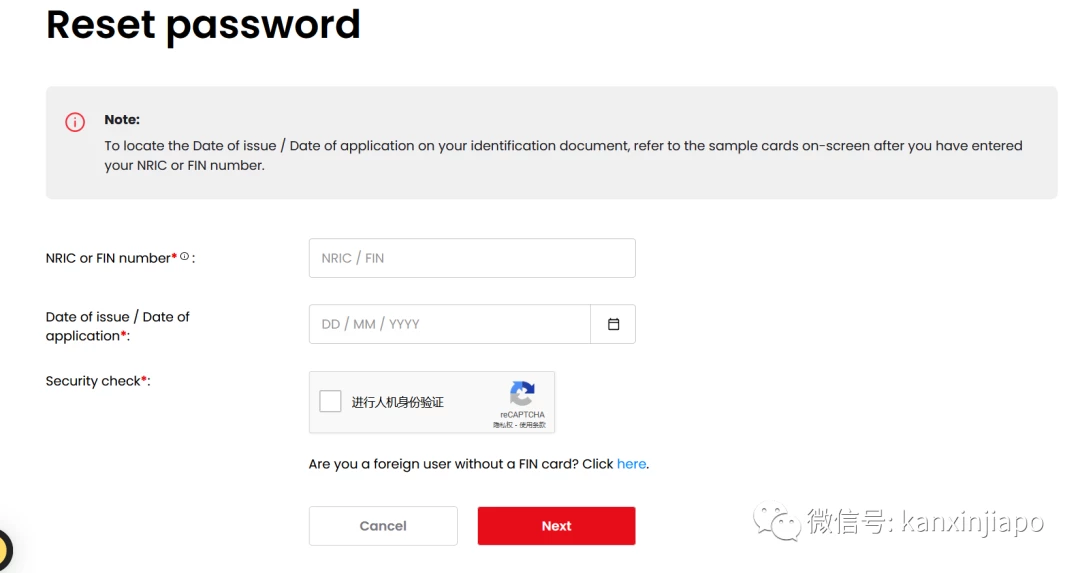Viewport: 1080px width, 573px height.
Task: Click the 进行人机身份验证 checkbox label
Action: pyautogui.click(x=397, y=402)
